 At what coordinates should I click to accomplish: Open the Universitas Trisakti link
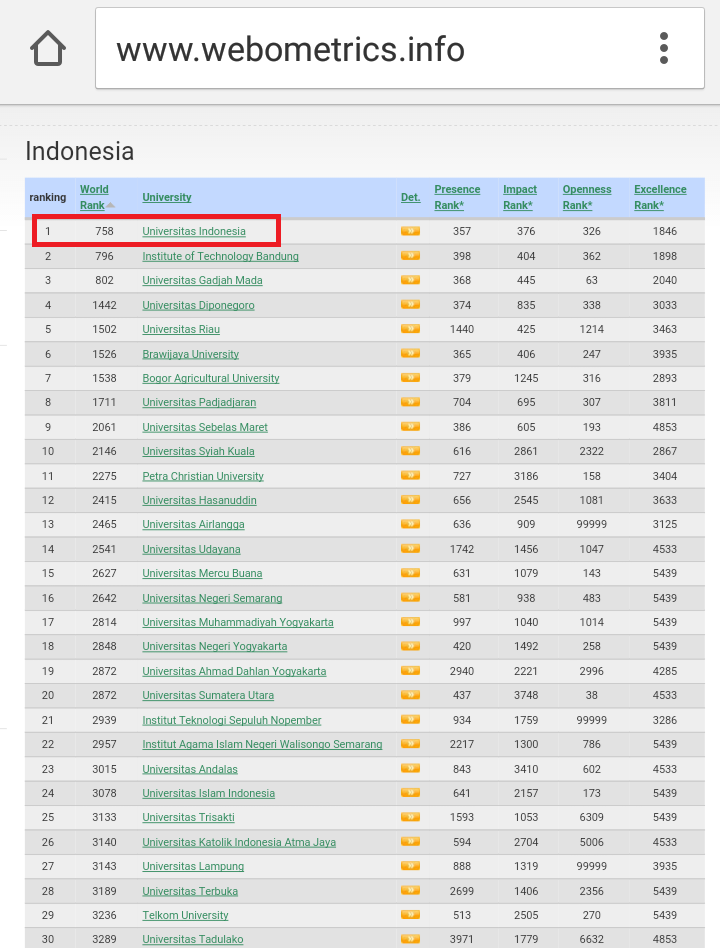click(189, 817)
